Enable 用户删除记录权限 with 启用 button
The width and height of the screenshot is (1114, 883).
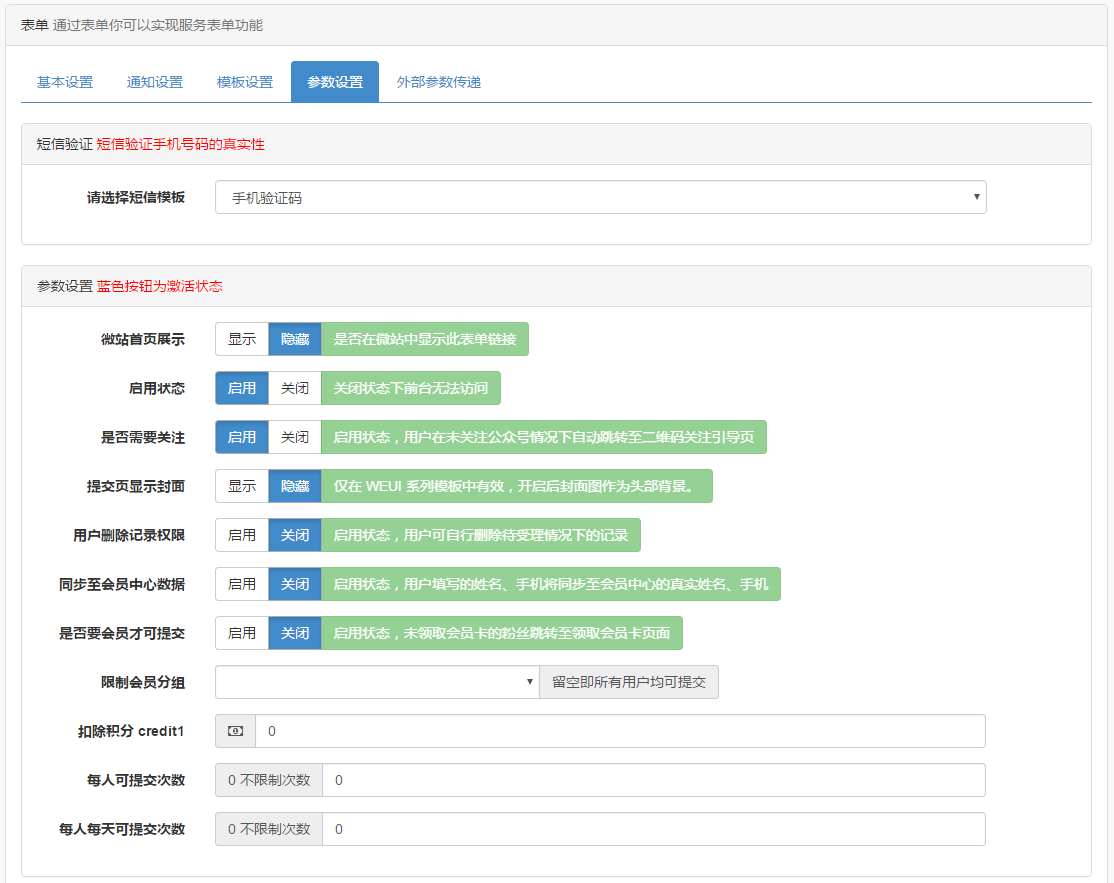pos(242,535)
